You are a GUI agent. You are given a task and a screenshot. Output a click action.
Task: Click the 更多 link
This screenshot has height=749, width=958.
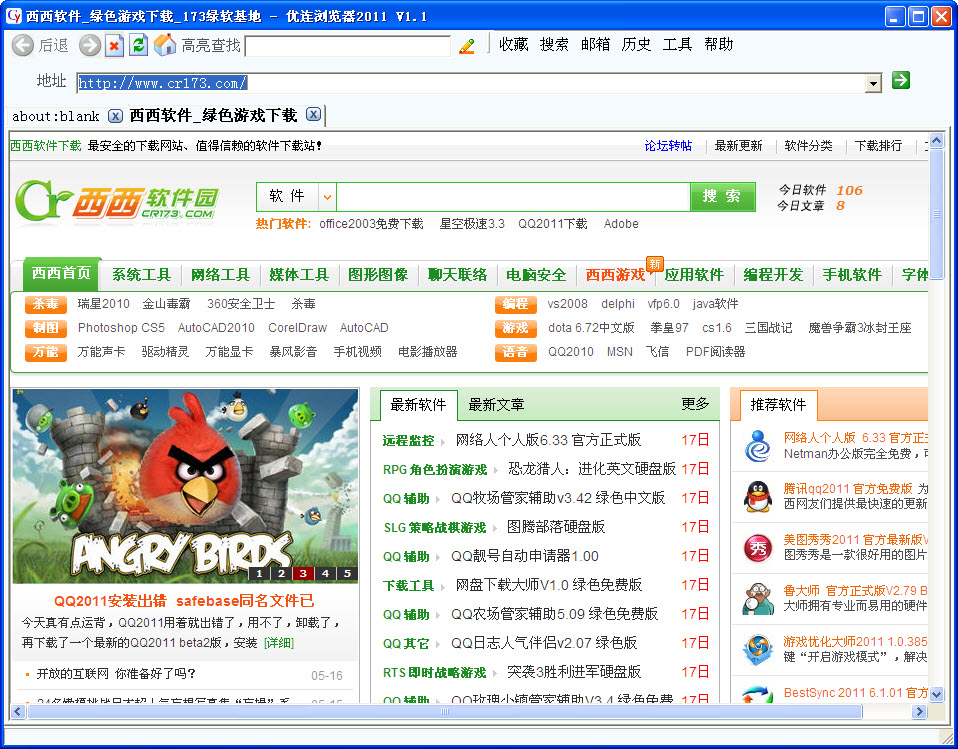click(x=695, y=404)
